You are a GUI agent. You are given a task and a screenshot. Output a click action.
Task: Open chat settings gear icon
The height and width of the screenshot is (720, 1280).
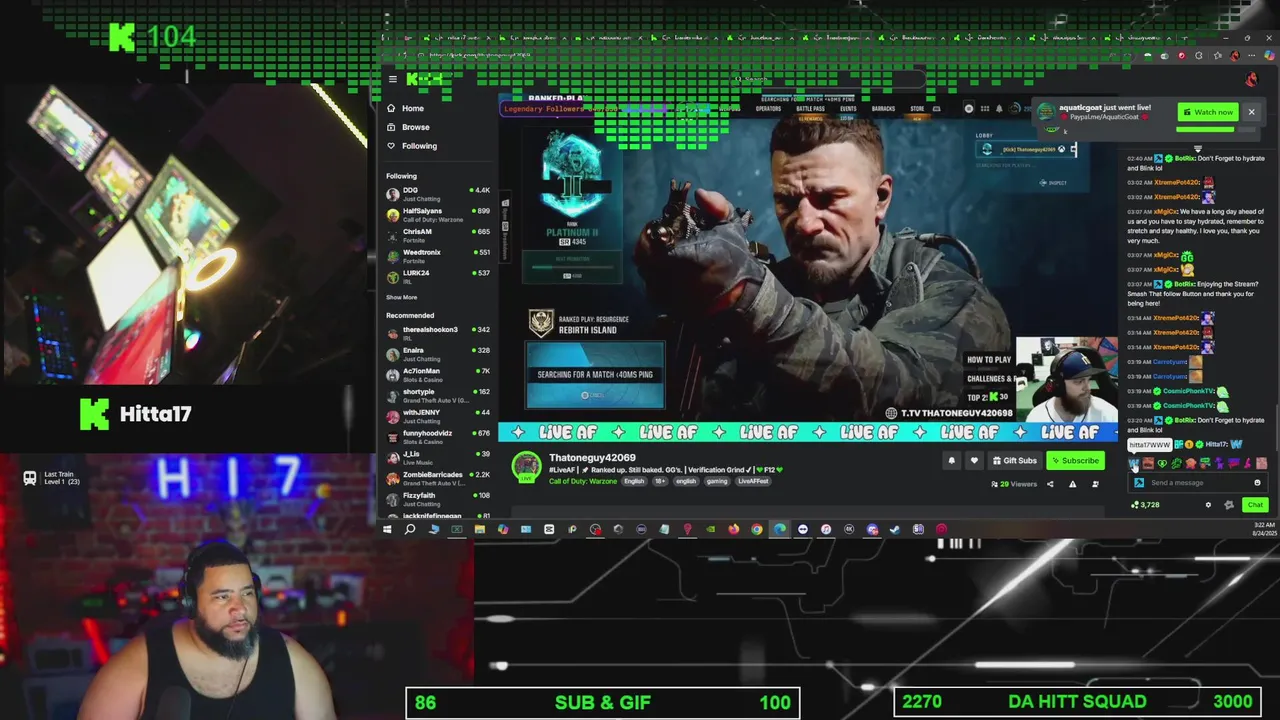click(x=1208, y=505)
